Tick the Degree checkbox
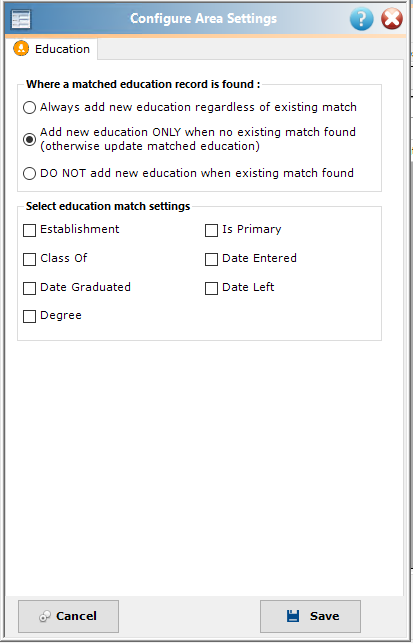Viewport: 413px width, 643px height. 29,317
